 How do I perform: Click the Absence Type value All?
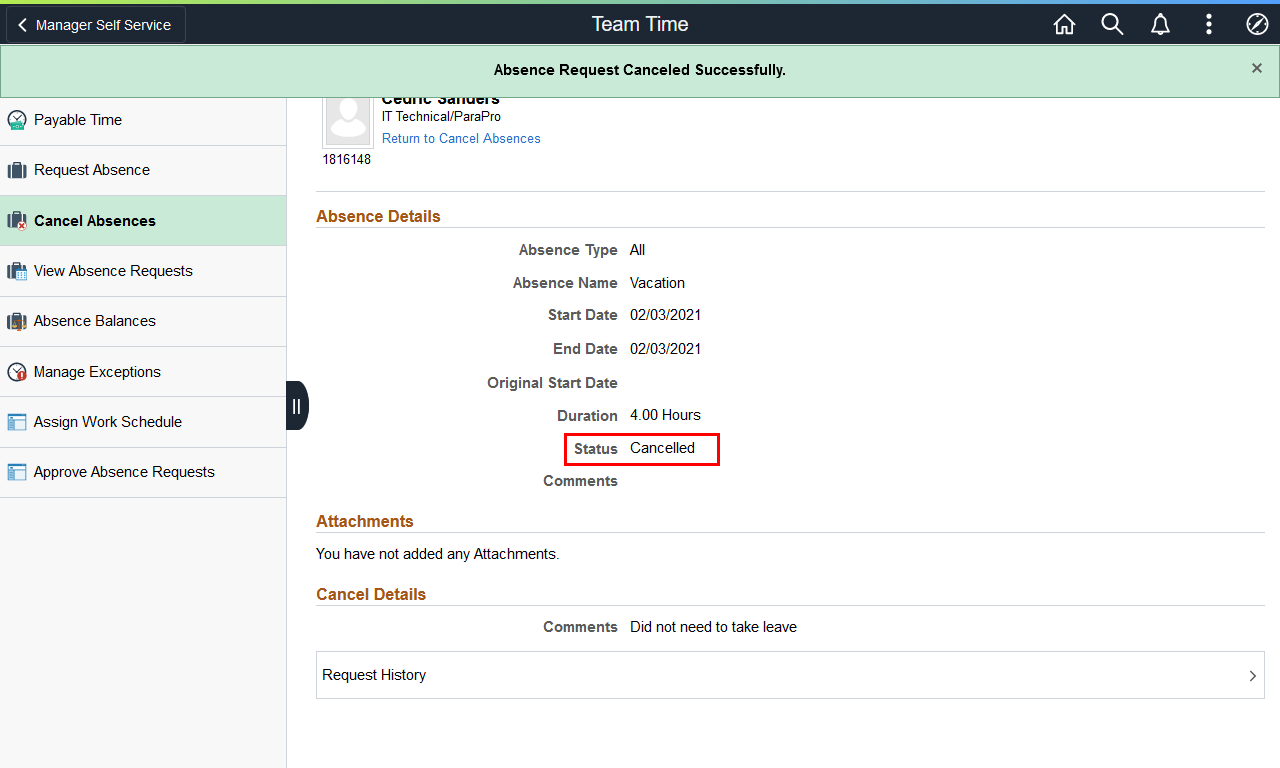click(x=637, y=250)
